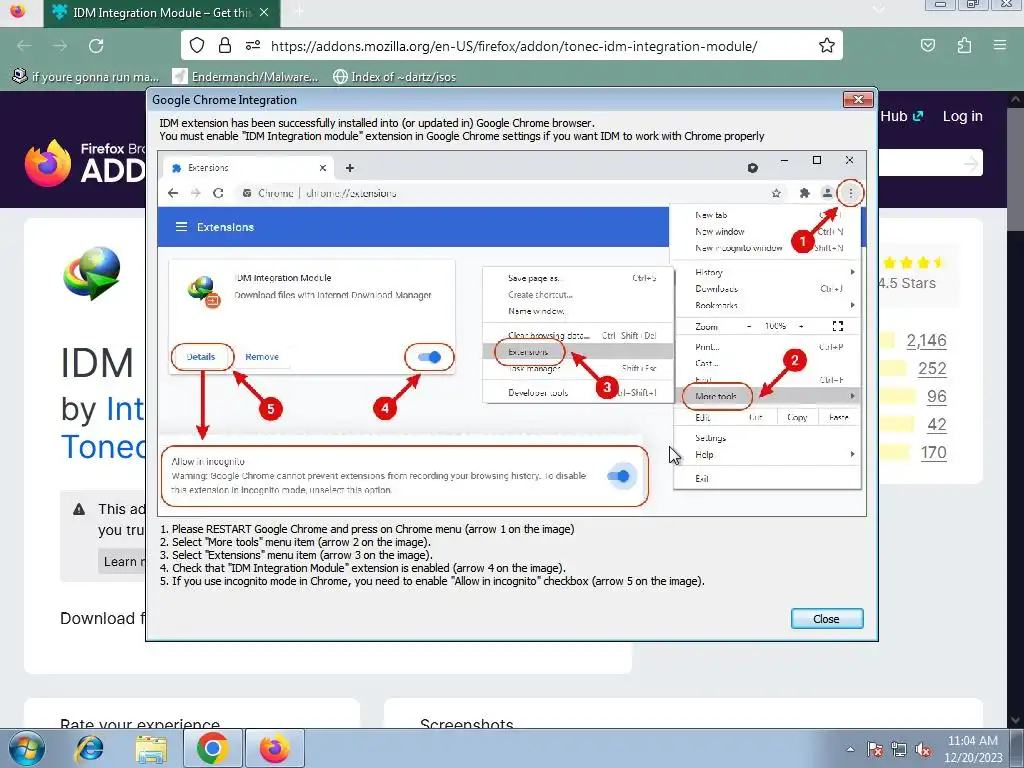Open the 252 four-star reviews count
The width and height of the screenshot is (1024, 768).
(932, 369)
